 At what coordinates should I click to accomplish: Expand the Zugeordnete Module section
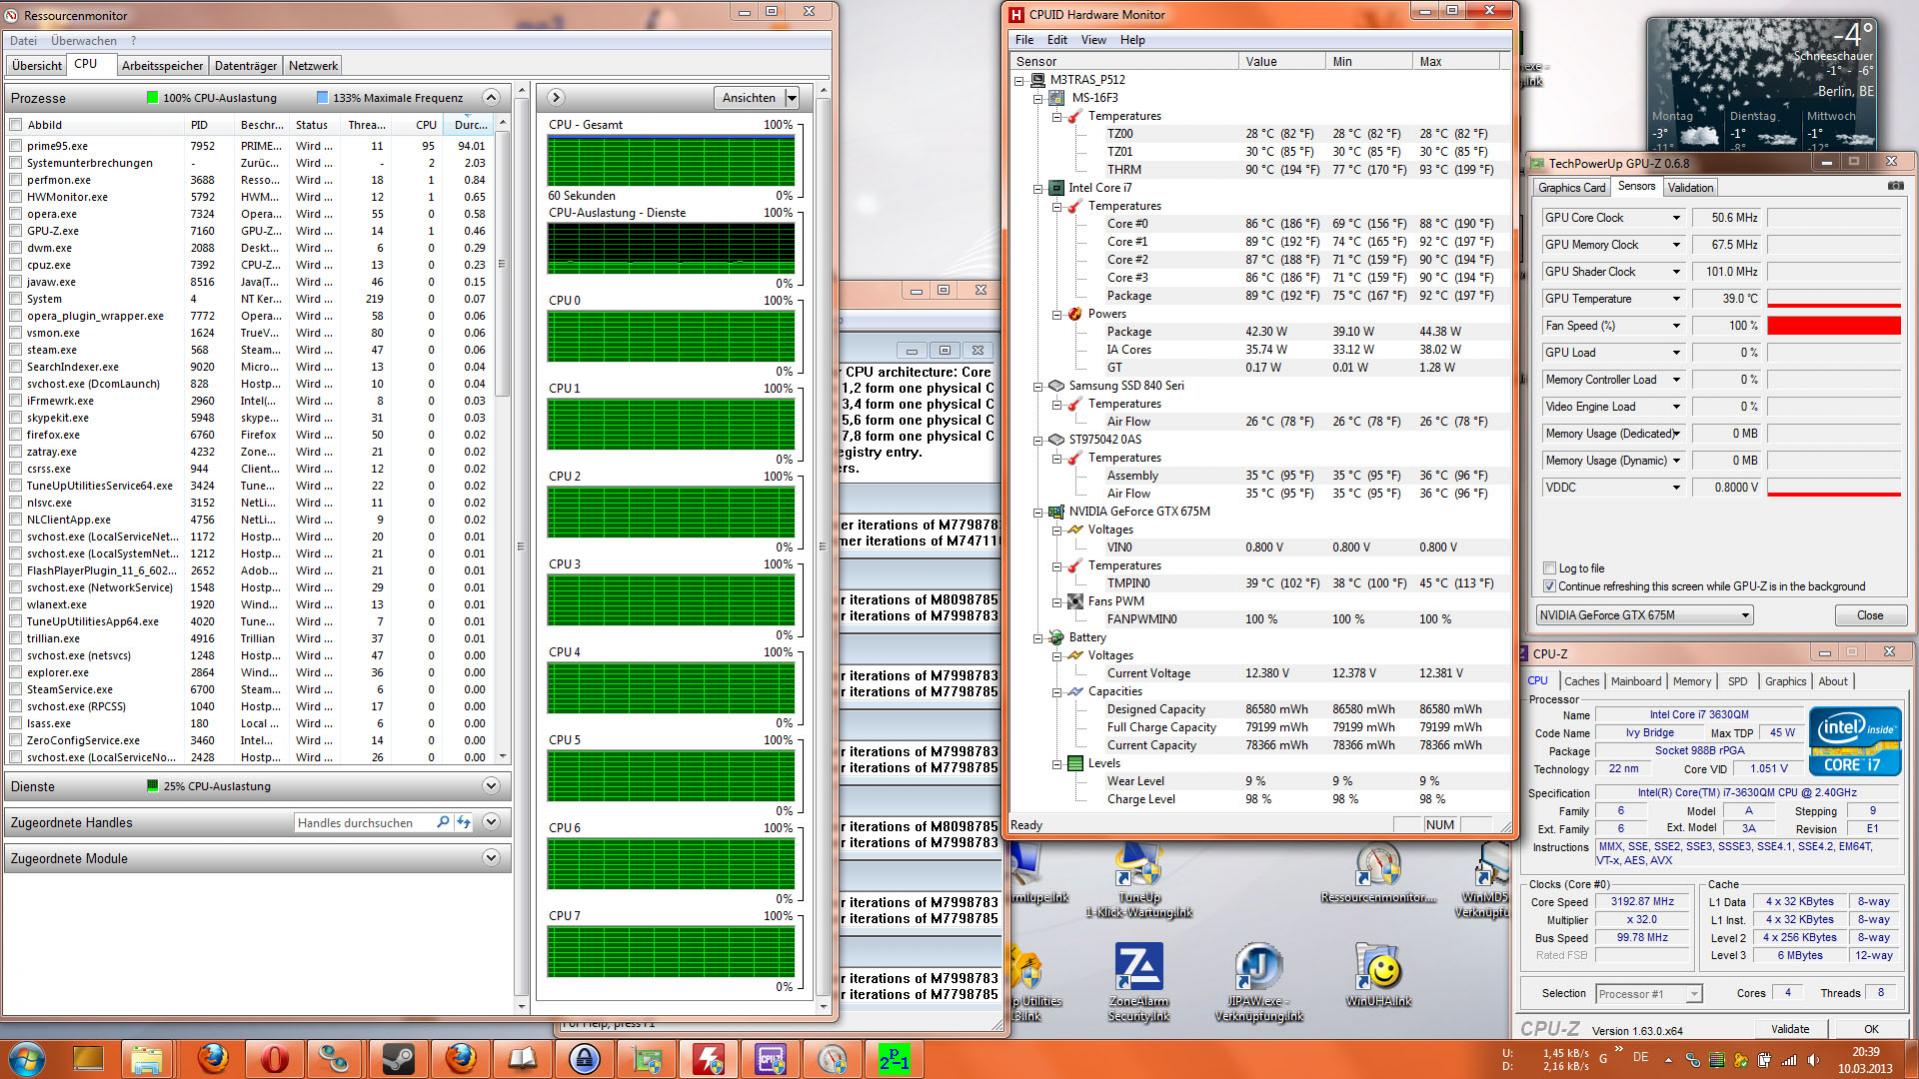tap(491, 858)
